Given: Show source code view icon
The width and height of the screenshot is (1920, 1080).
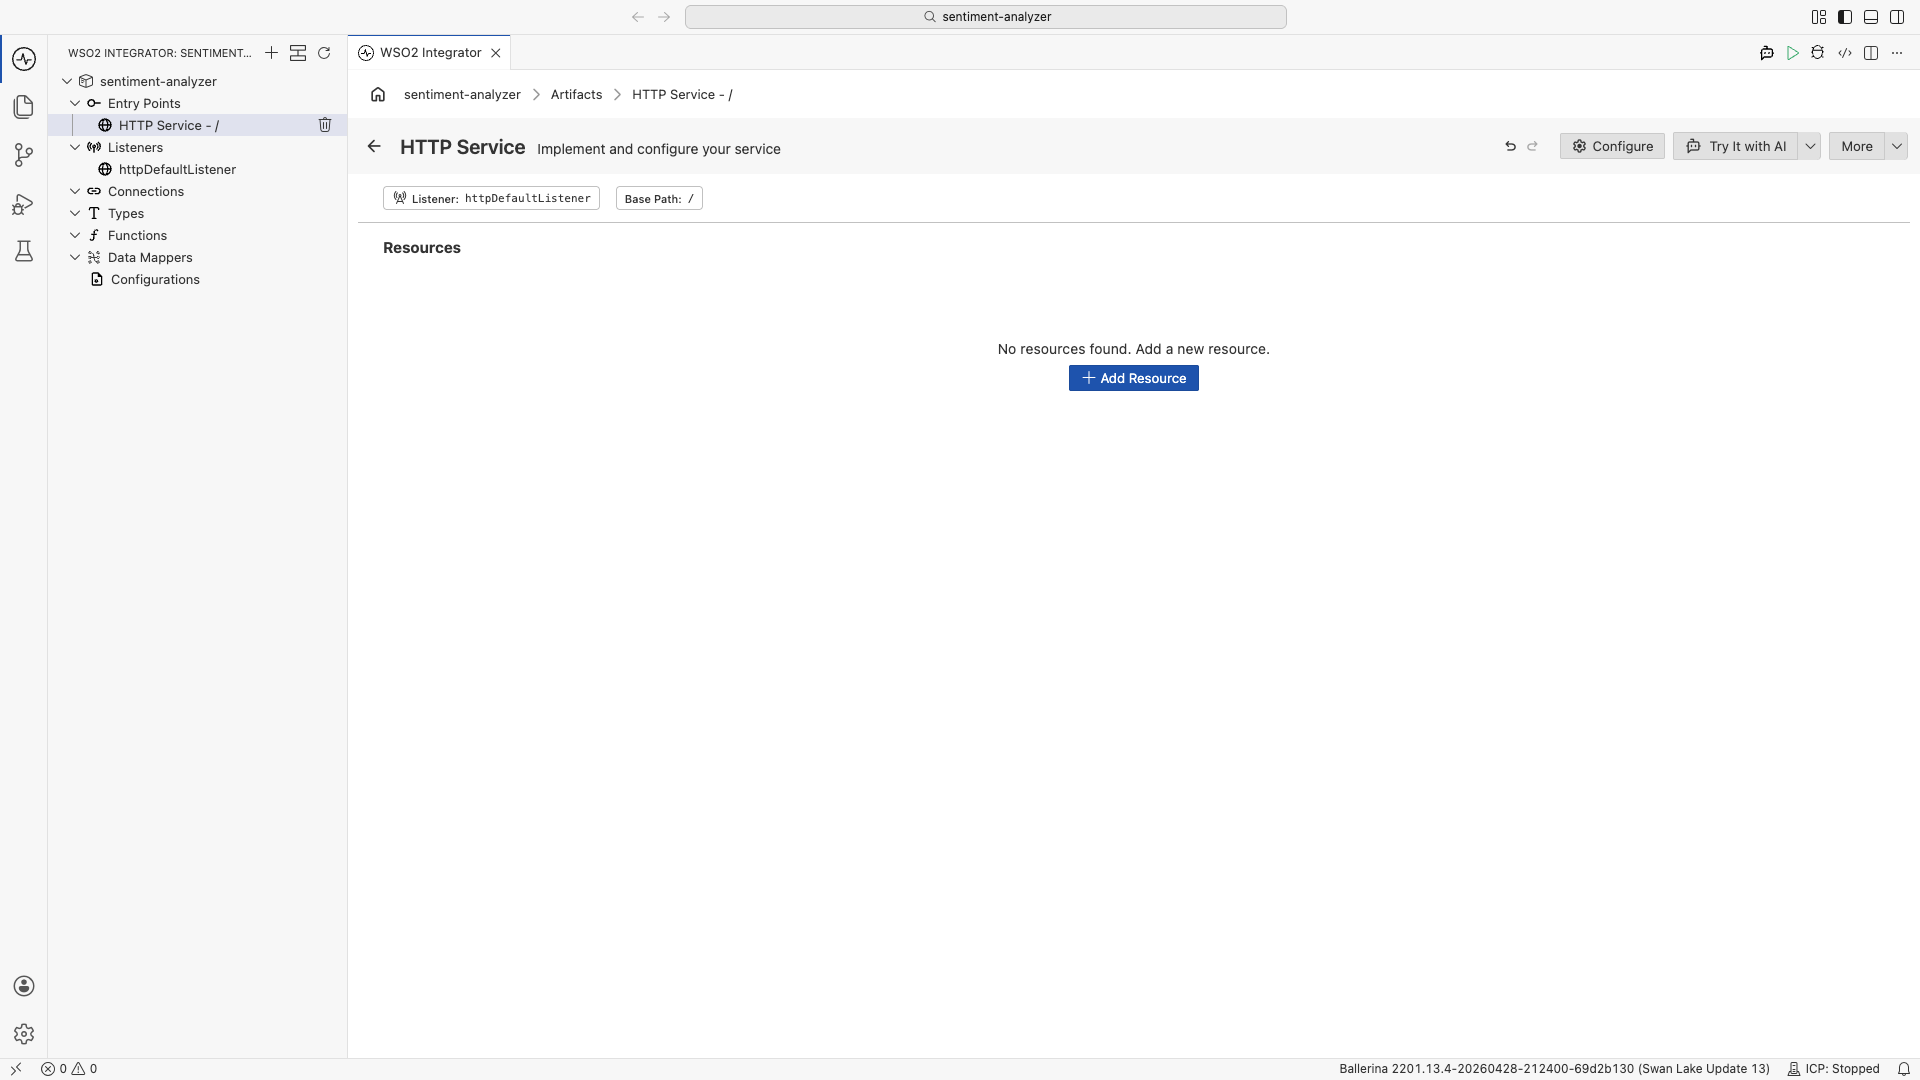Looking at the screenshot, I should [x=1845, y=53].
